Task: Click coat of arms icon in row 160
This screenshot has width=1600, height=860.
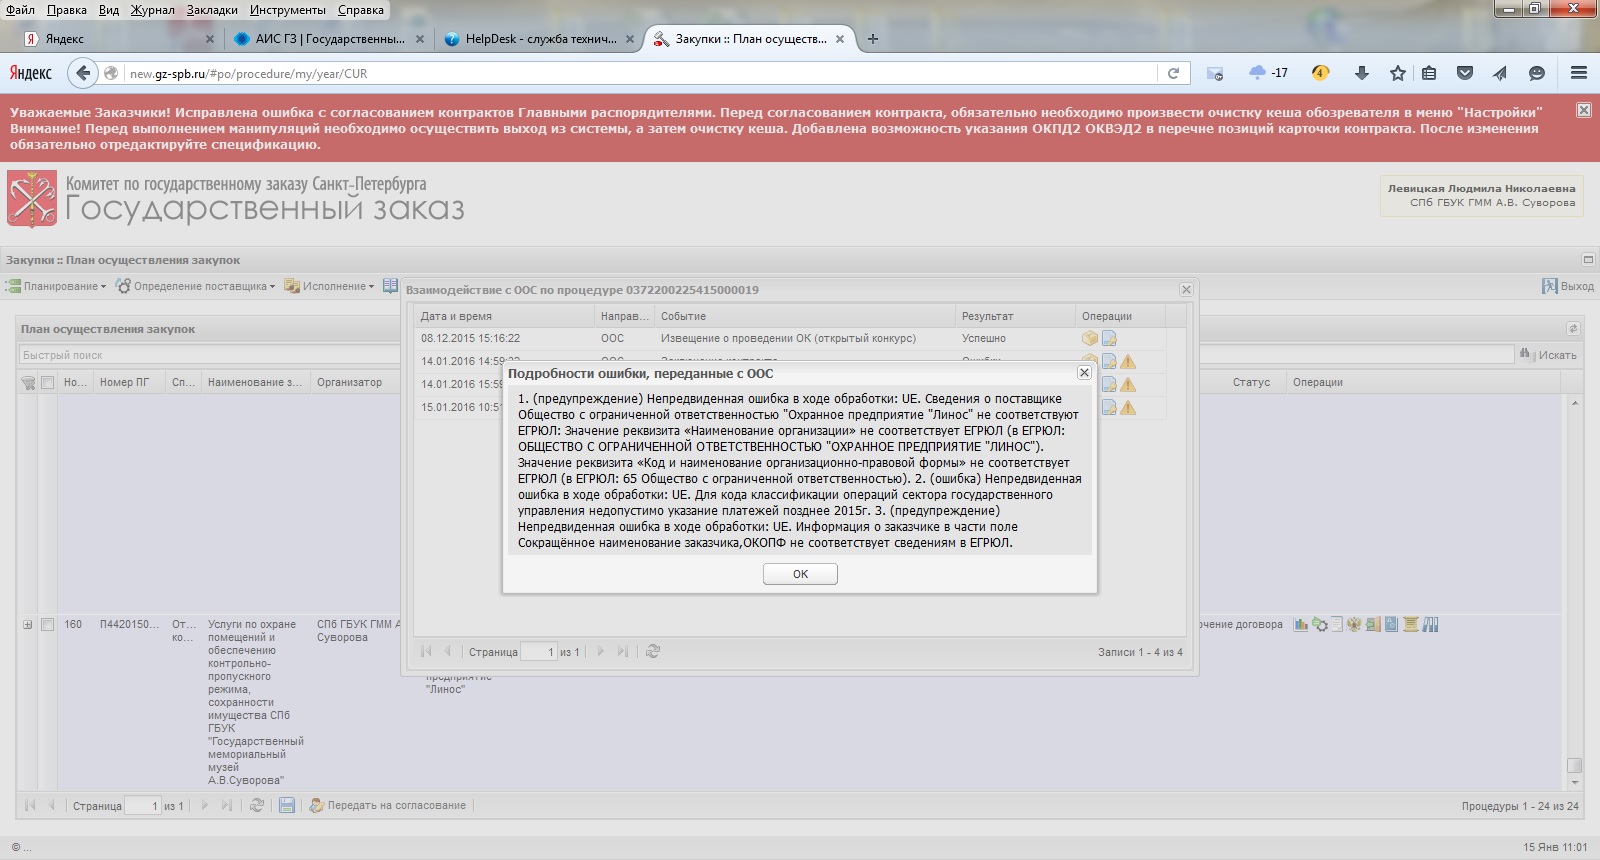Action: [x=1354, y=625]
